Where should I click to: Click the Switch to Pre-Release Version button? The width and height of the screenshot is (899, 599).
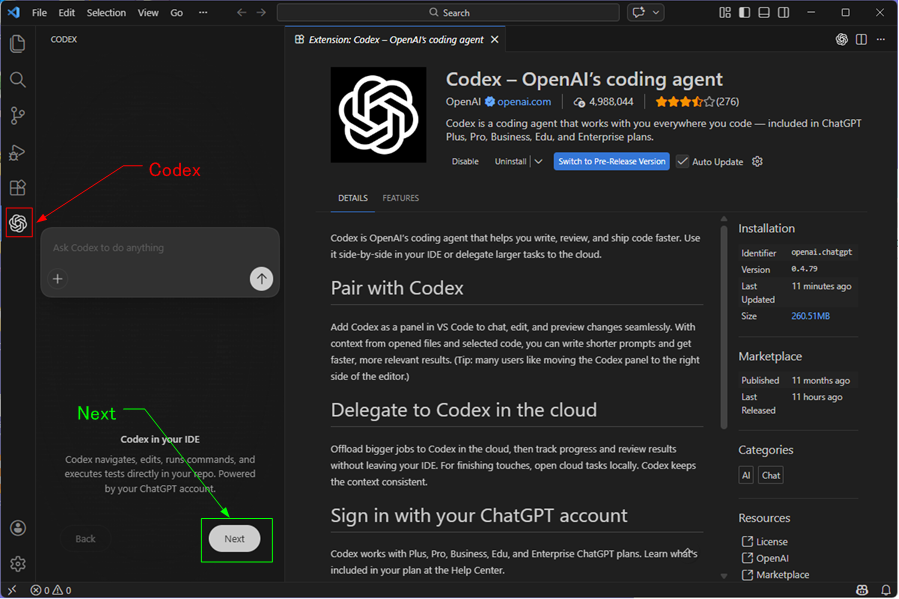click(611, 161)
